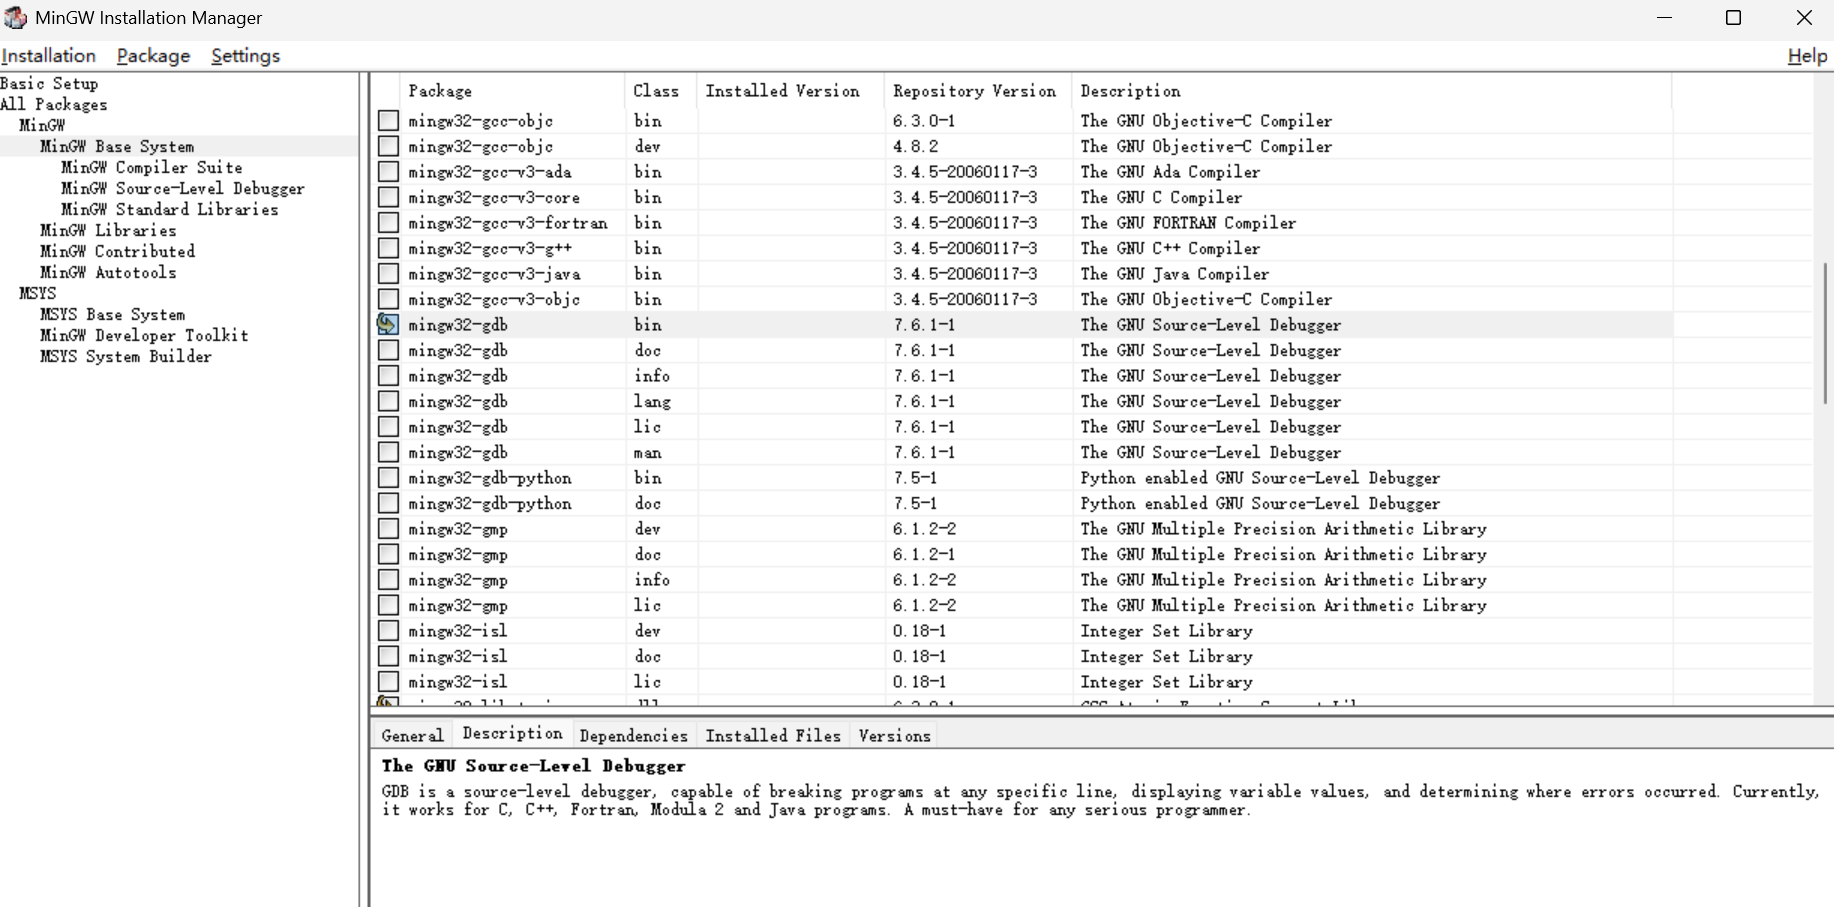Toggle the mingw32-gdb man checkbox
The width and height of the screenshot is (1834, 907).
tap(388, 452)
